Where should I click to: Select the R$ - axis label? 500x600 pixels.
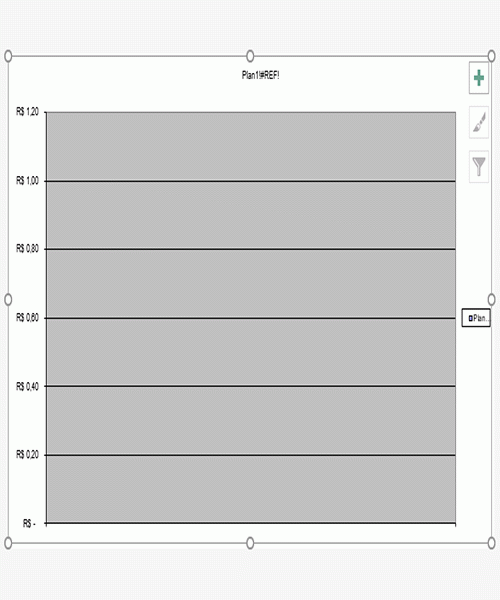[29, 523]
